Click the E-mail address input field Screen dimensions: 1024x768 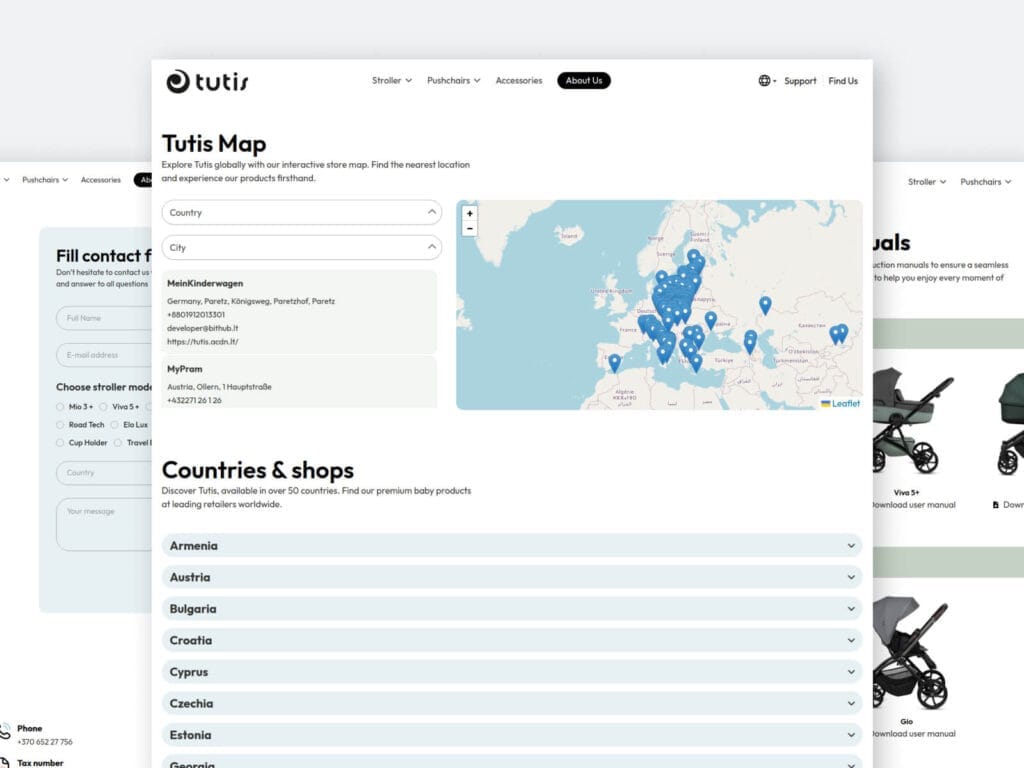104,355
